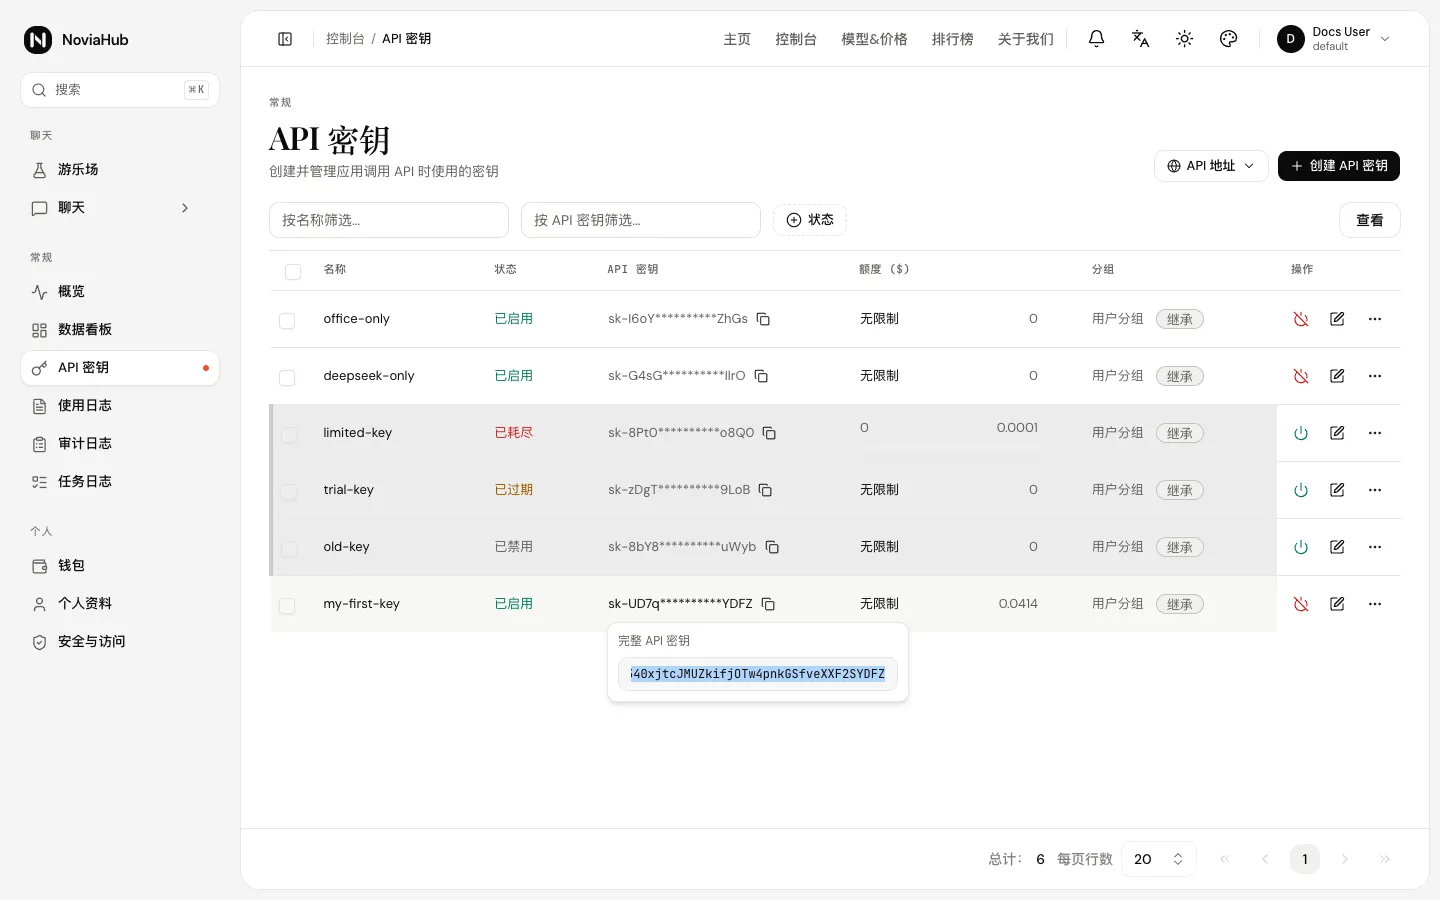The image size is (1440, 900).
Task: Edit the deepseek-only key
Action: pos(1337,376)
